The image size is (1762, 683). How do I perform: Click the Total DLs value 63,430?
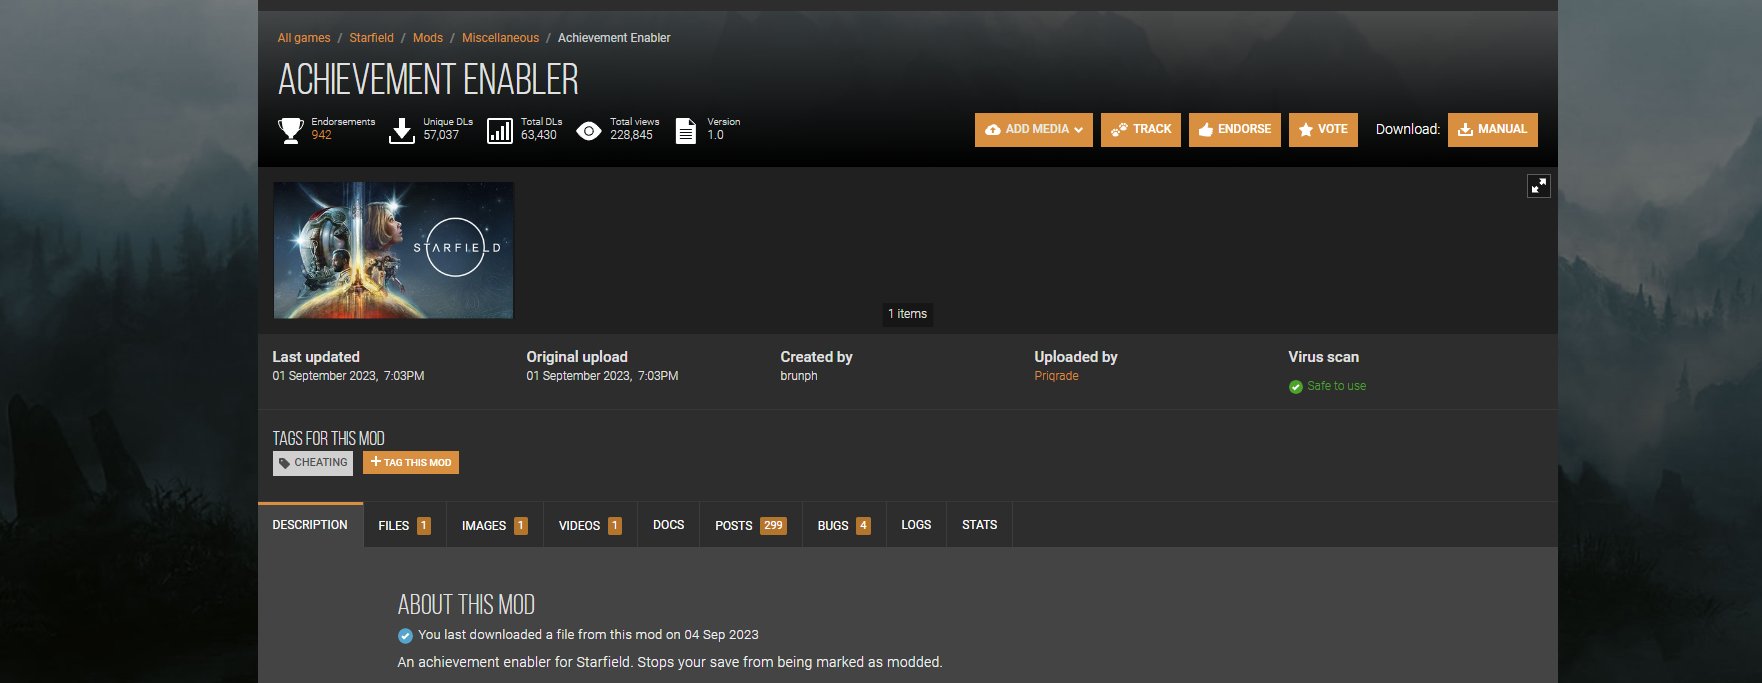tap(539, 135)
